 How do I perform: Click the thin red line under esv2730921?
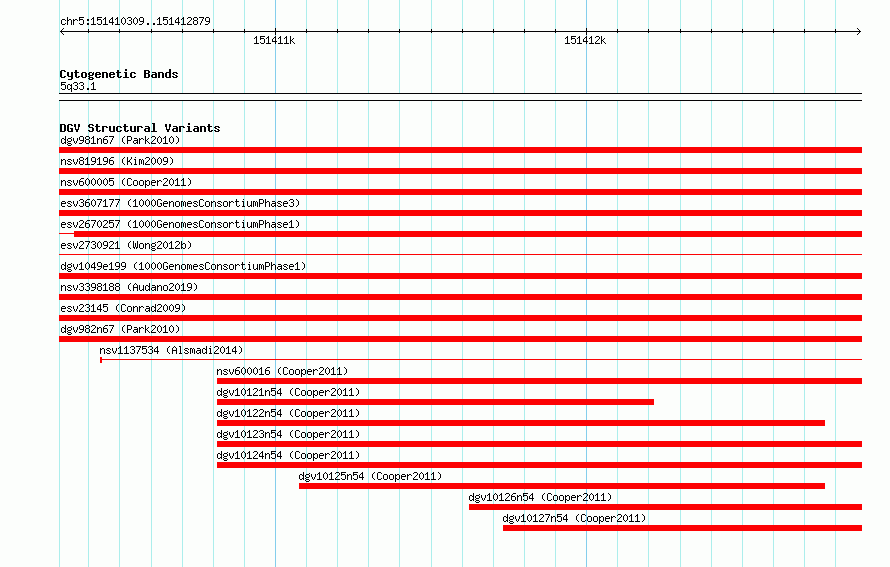tap(460, 254)
